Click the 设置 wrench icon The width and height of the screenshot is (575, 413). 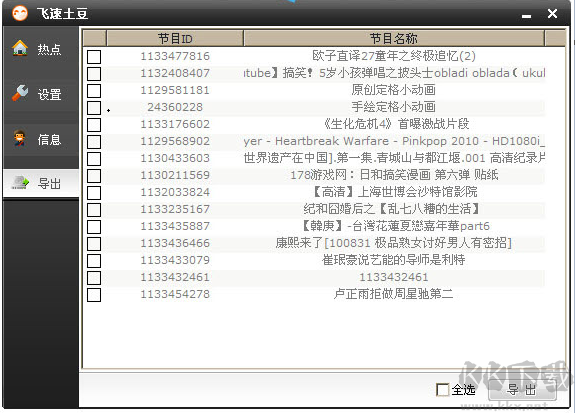tap(20, 93)
